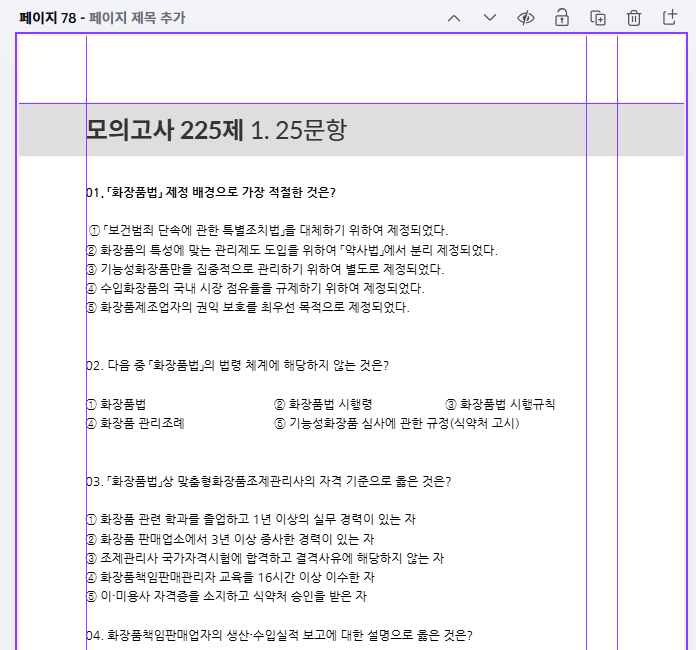
Task: Click option '③ 조제관리사 국가자격시험에 합격하고 결격사유에'
Action: [265, 558]
